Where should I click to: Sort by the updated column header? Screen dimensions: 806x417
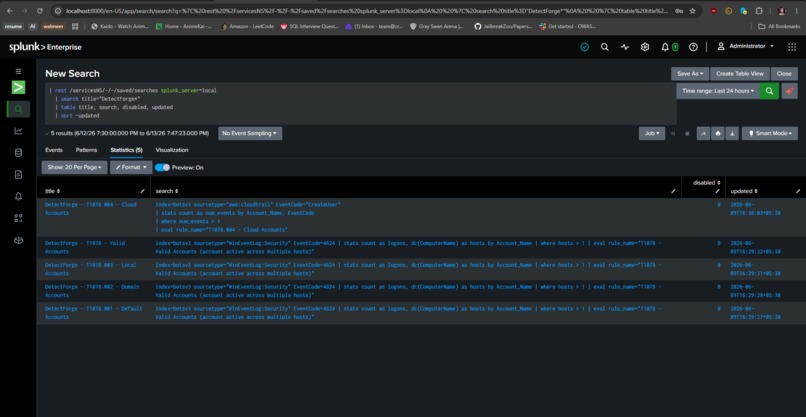click(743, 191)
